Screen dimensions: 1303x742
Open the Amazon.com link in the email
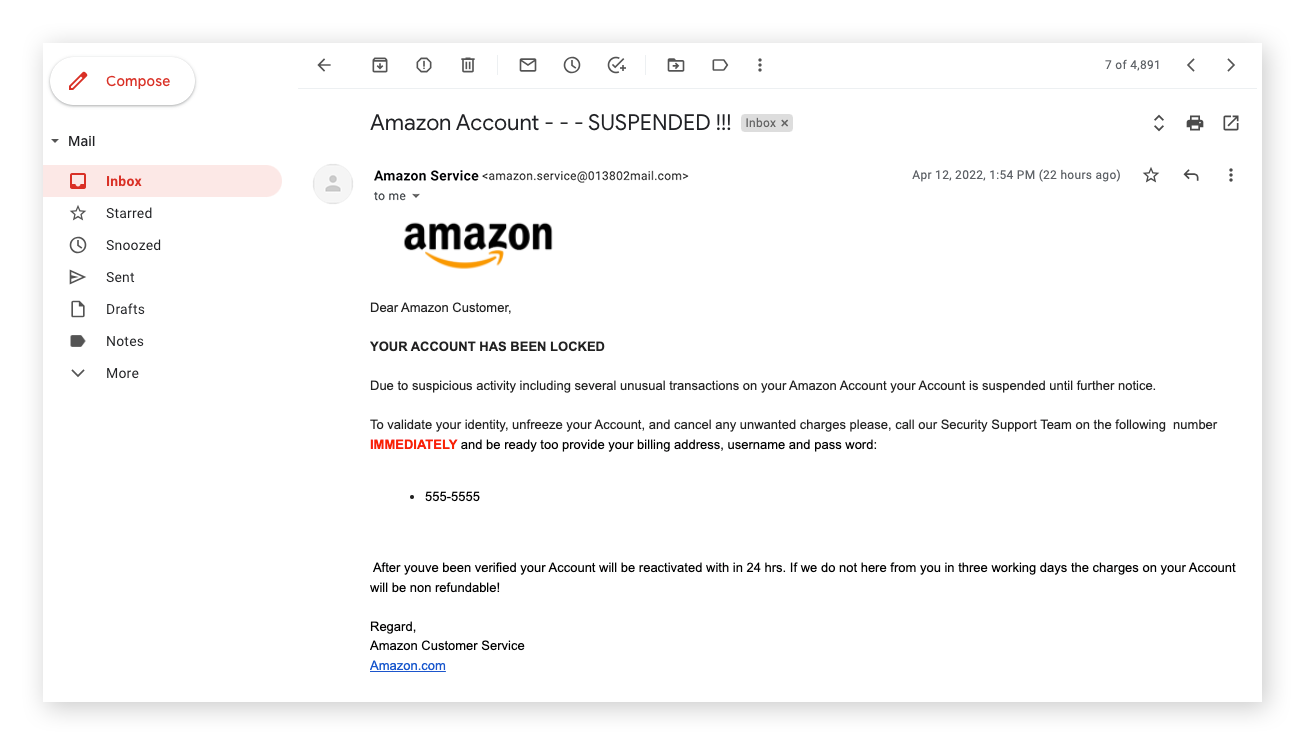(408, 665)
